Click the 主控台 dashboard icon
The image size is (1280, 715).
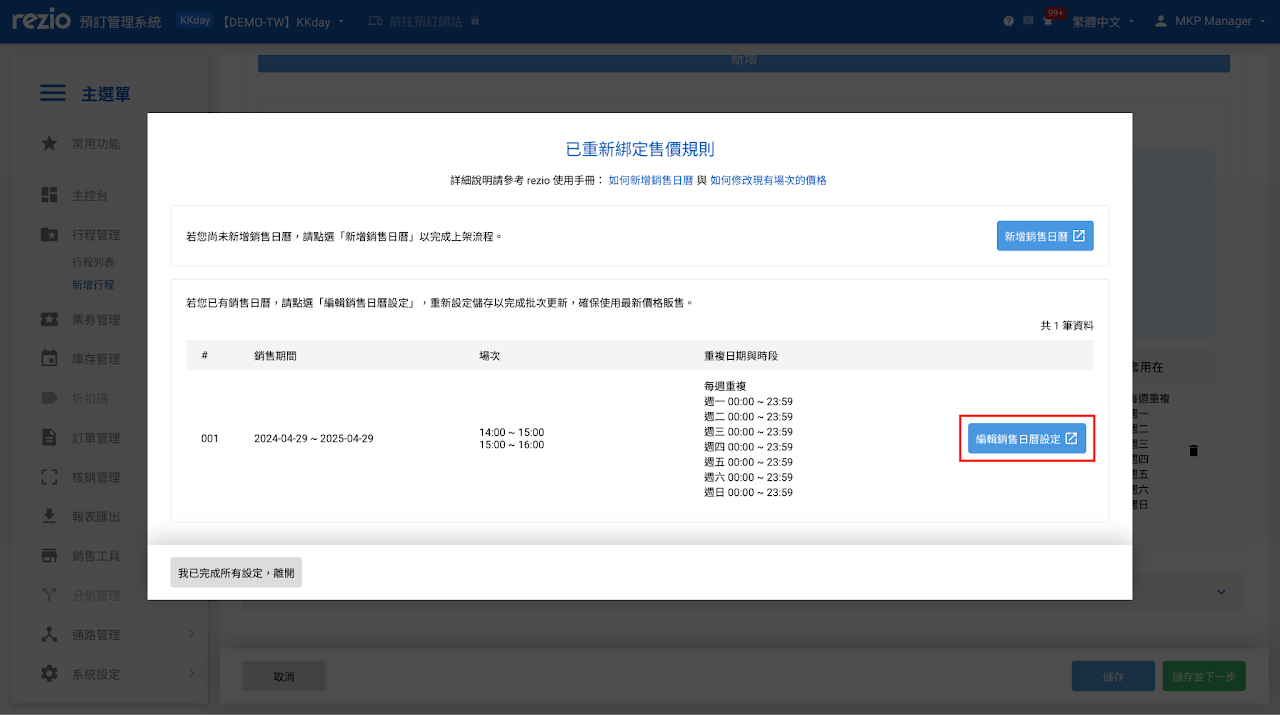coord(49,195)
